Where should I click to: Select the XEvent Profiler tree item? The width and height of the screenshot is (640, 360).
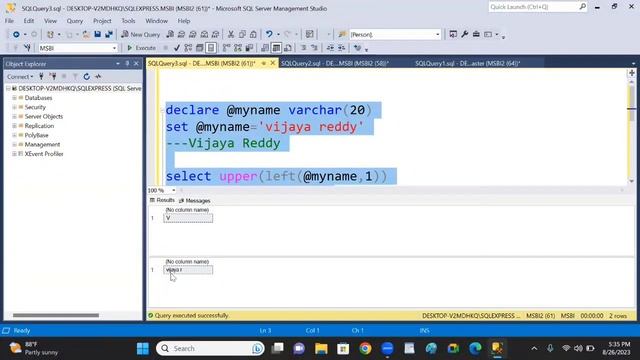[x=44, y=154]
